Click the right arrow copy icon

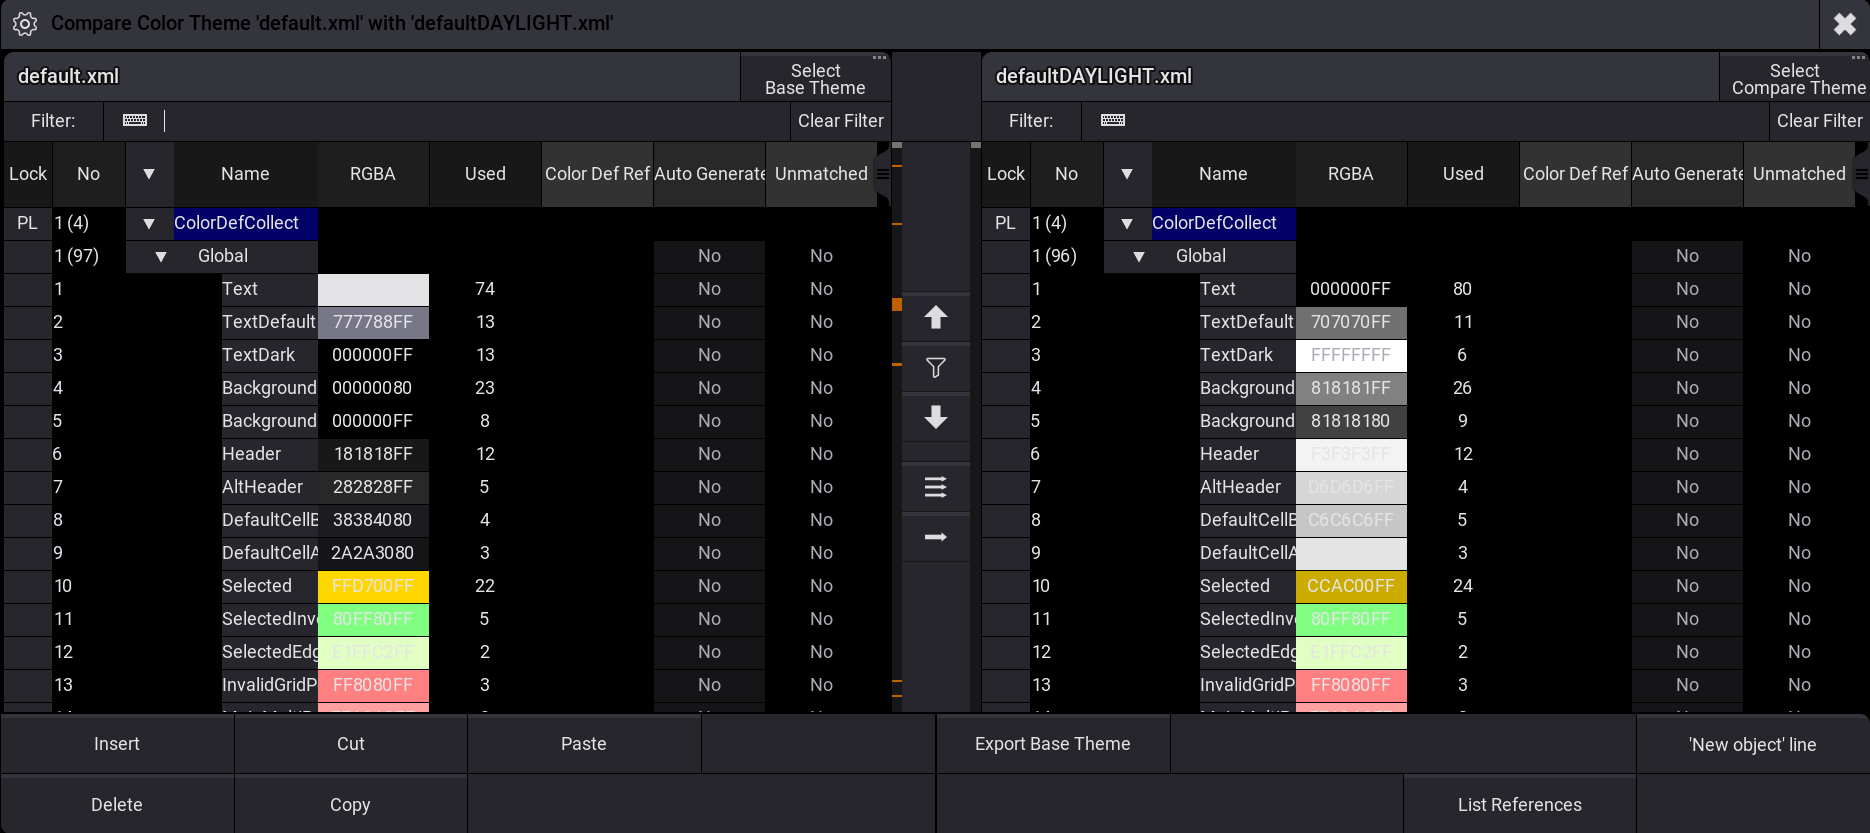pyautogui.click(x=936, y=537)
